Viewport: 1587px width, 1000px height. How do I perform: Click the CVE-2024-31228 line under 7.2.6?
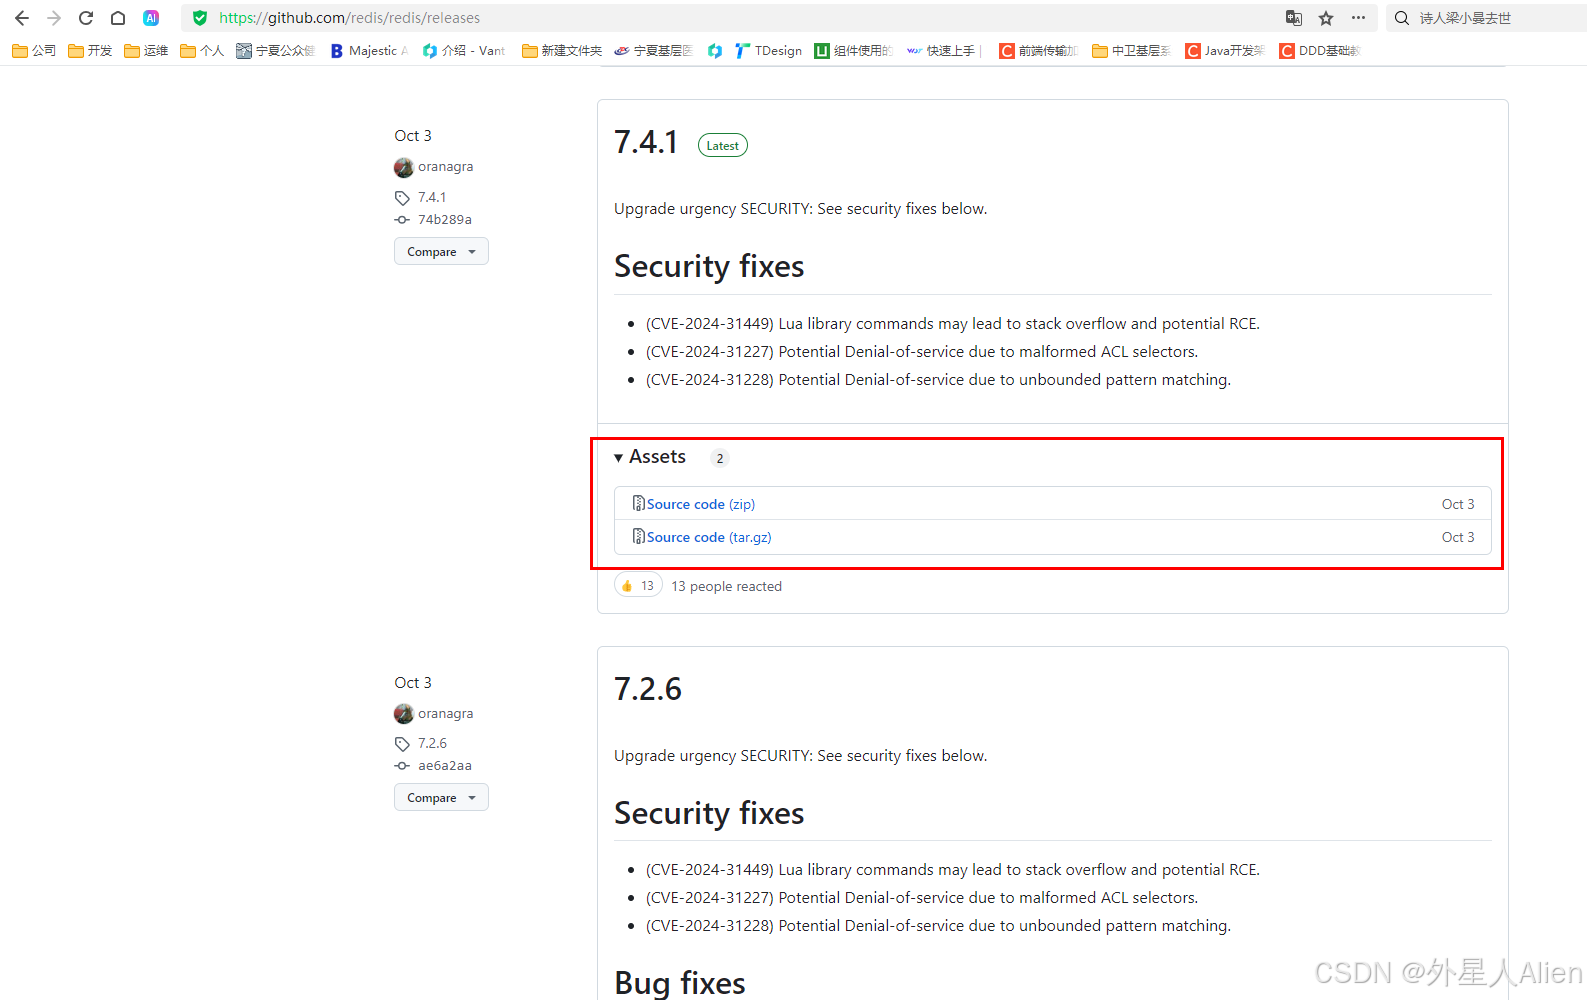pyautogui.click(x=938, y=925)
